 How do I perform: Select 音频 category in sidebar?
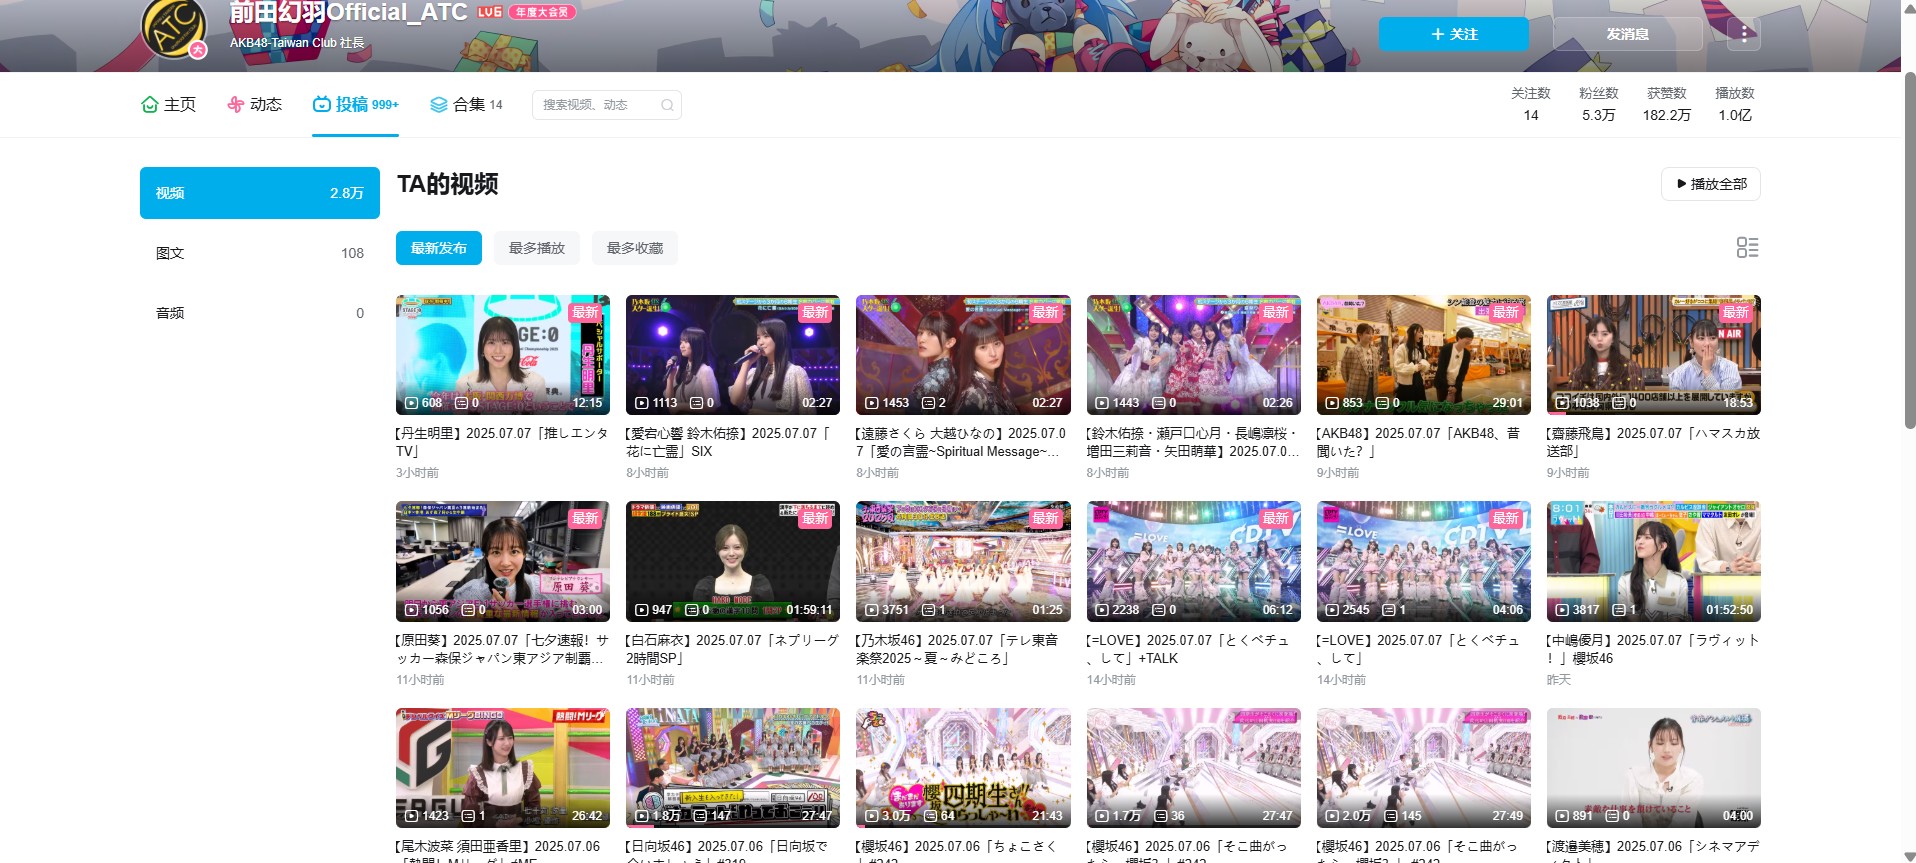(x=260, y=313)
